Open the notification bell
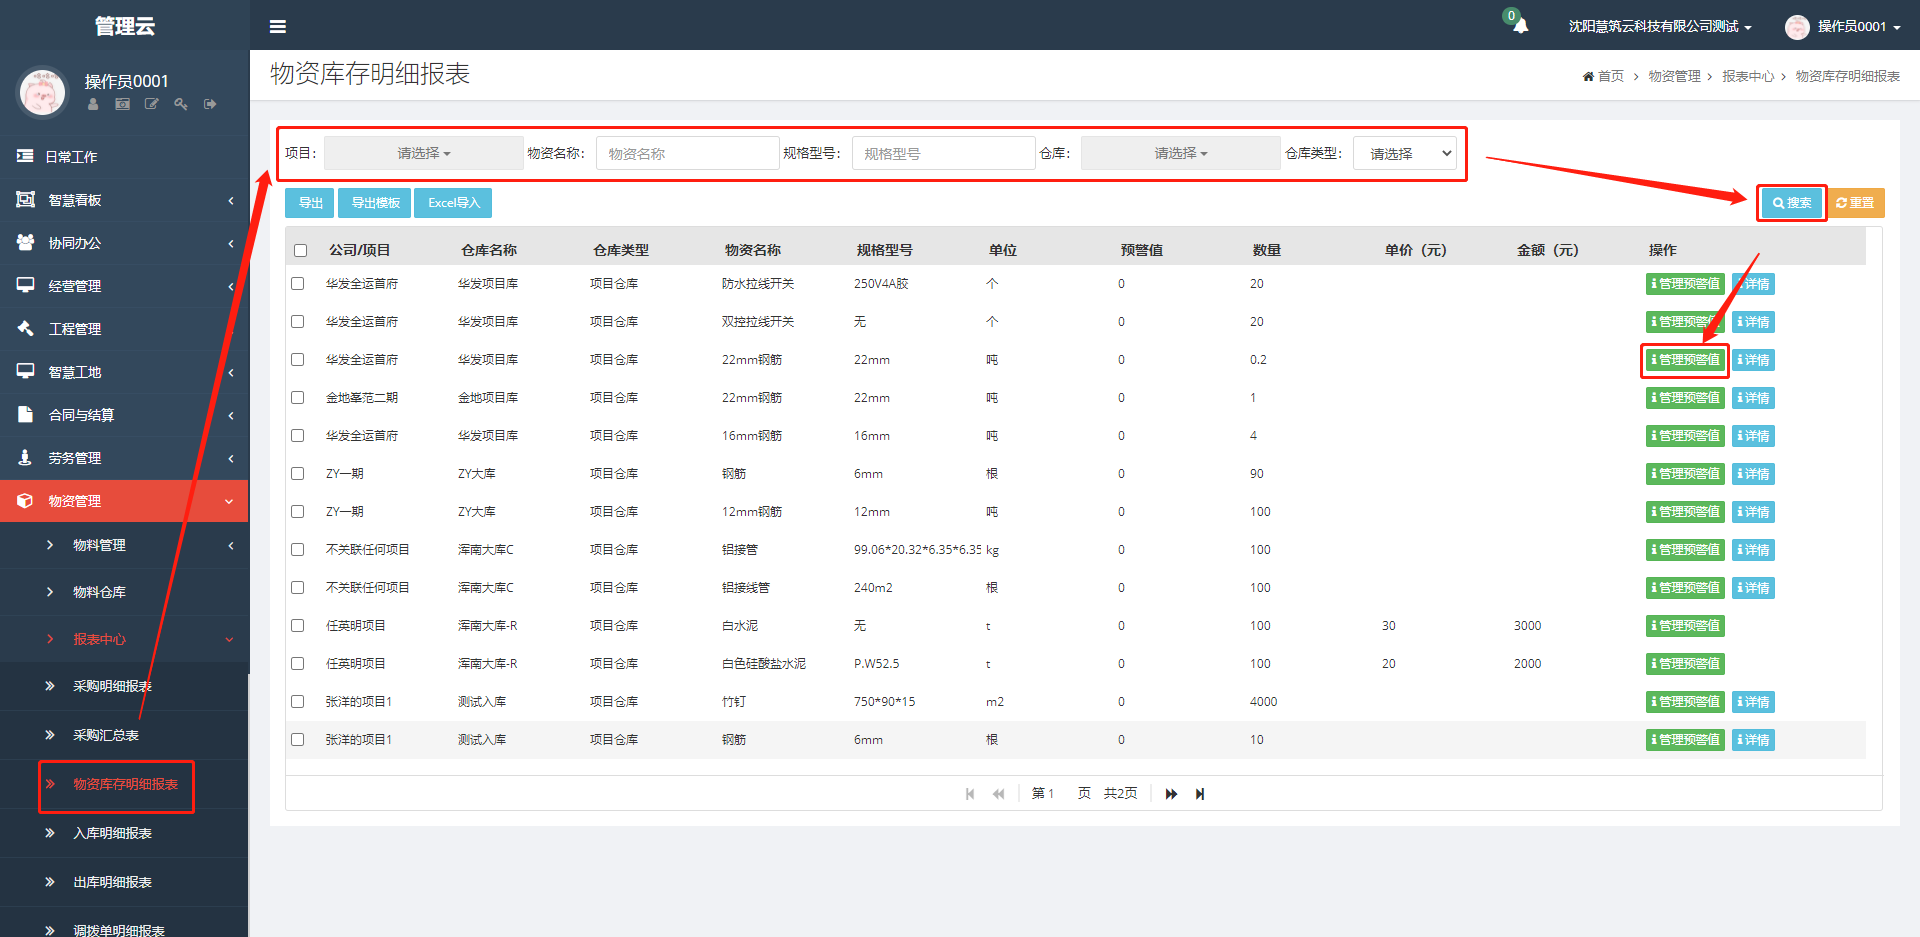The image size is (1920, 937). pyautogui.click(x=1520, y=26)
